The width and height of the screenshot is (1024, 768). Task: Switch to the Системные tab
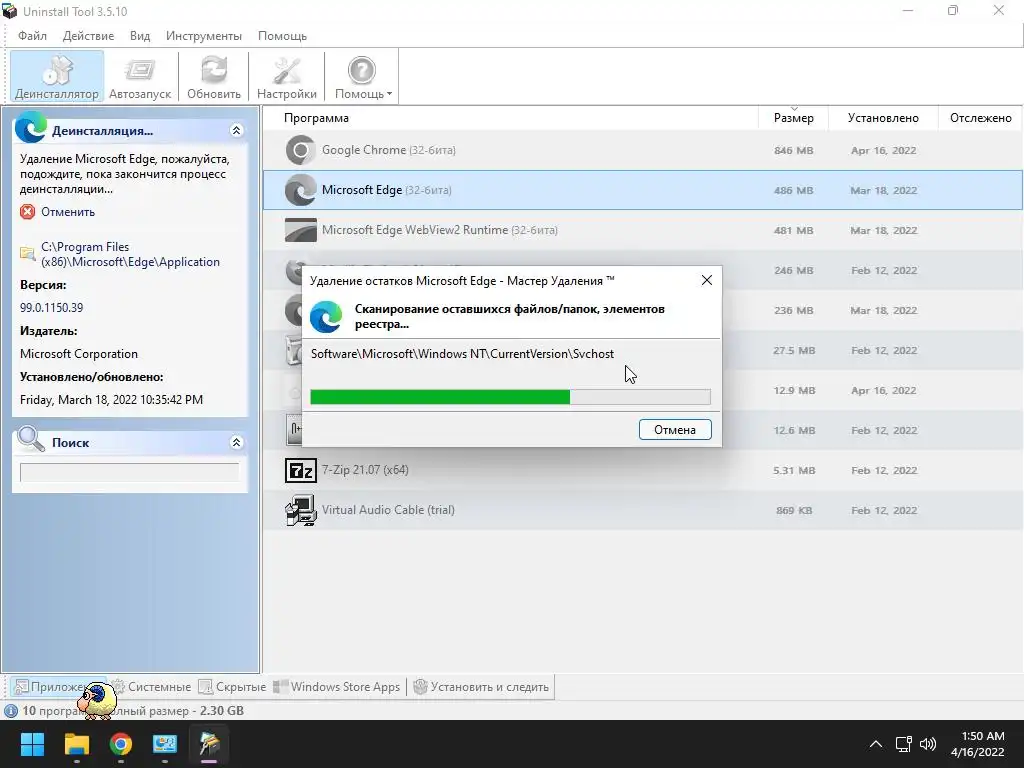click(x=152, y=687)
